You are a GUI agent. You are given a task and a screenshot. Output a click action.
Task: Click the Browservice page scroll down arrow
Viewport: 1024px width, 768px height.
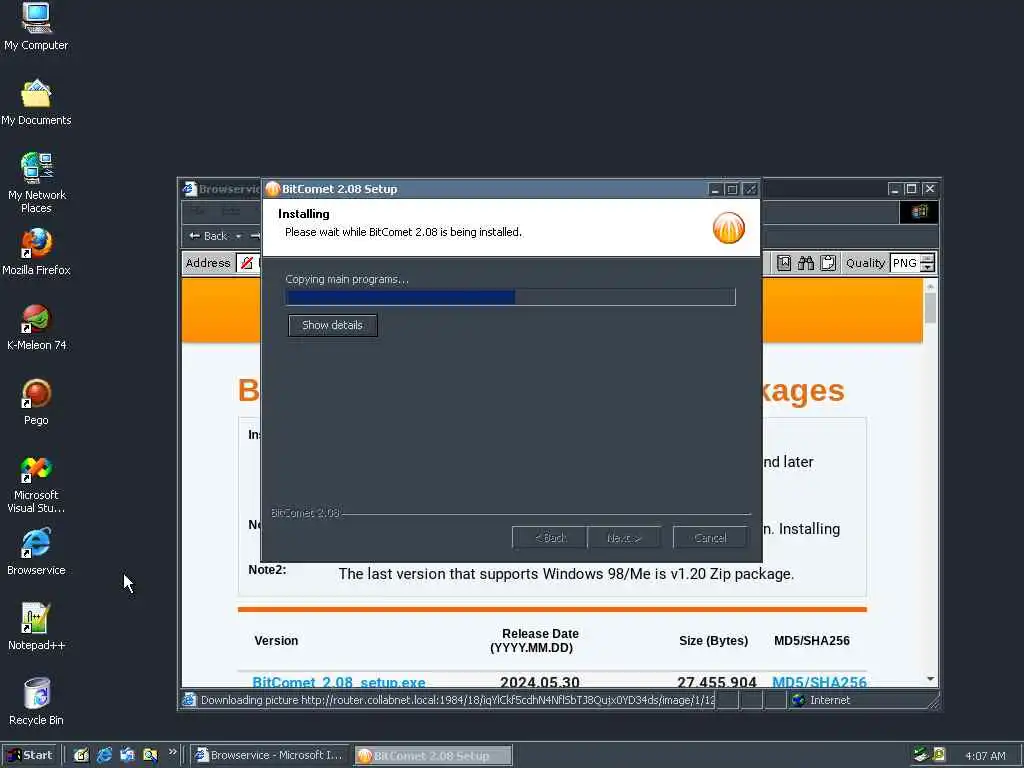coord(931,679)
